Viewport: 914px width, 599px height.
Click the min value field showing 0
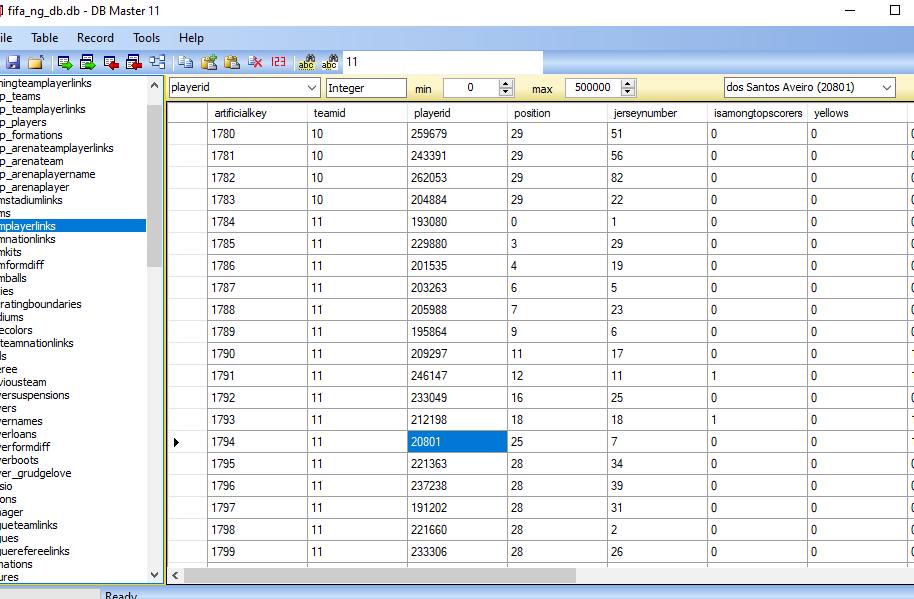pyautogui.click(x=471, y=88)
